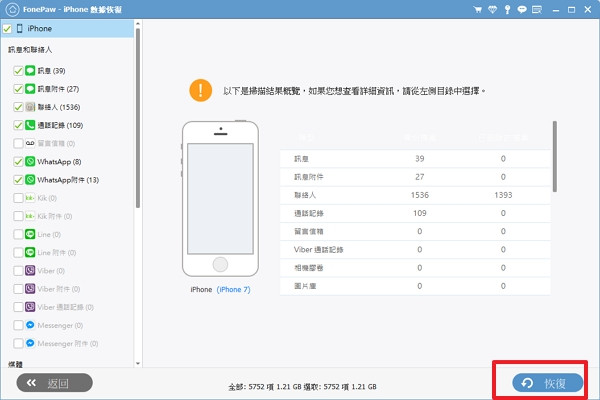Click sidebar scroll up arrow
Screen dimensions: 600x400
(138, 24)
